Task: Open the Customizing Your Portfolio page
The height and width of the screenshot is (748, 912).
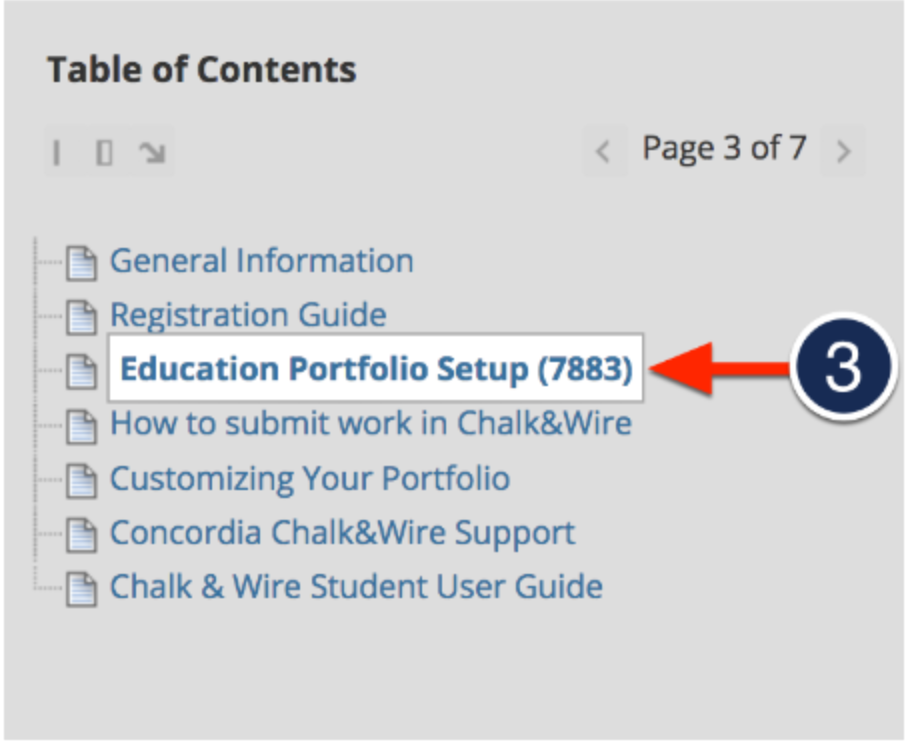Action: [x=310, y=477]
